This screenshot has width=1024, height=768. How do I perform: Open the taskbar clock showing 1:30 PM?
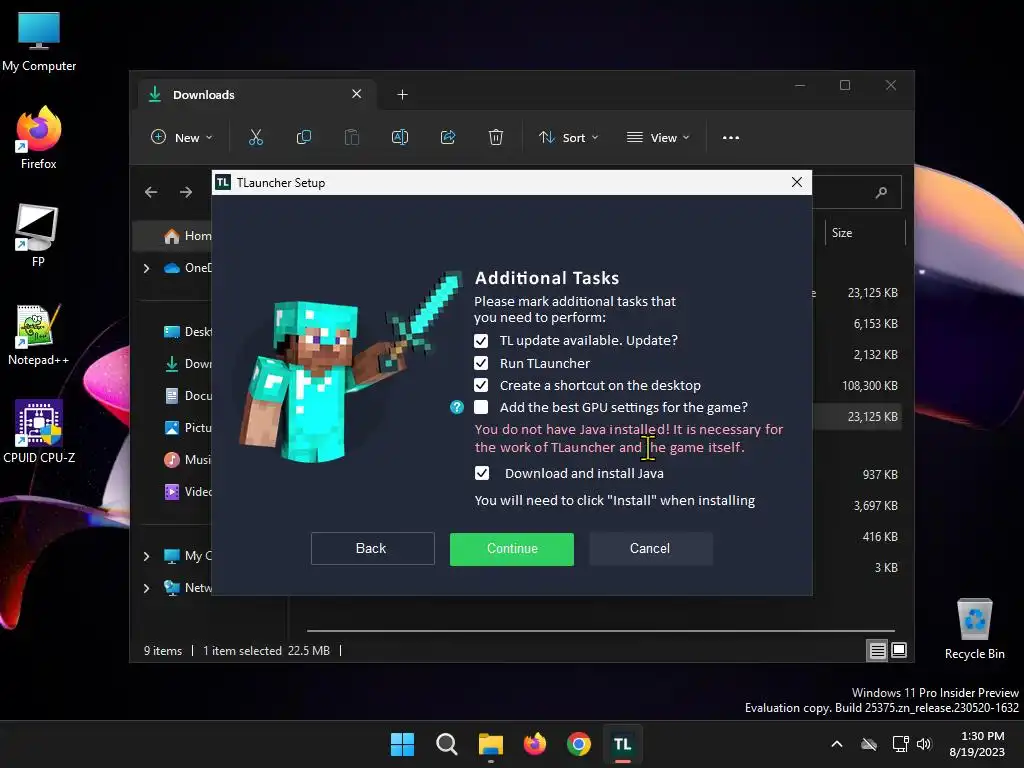(977, 744)
